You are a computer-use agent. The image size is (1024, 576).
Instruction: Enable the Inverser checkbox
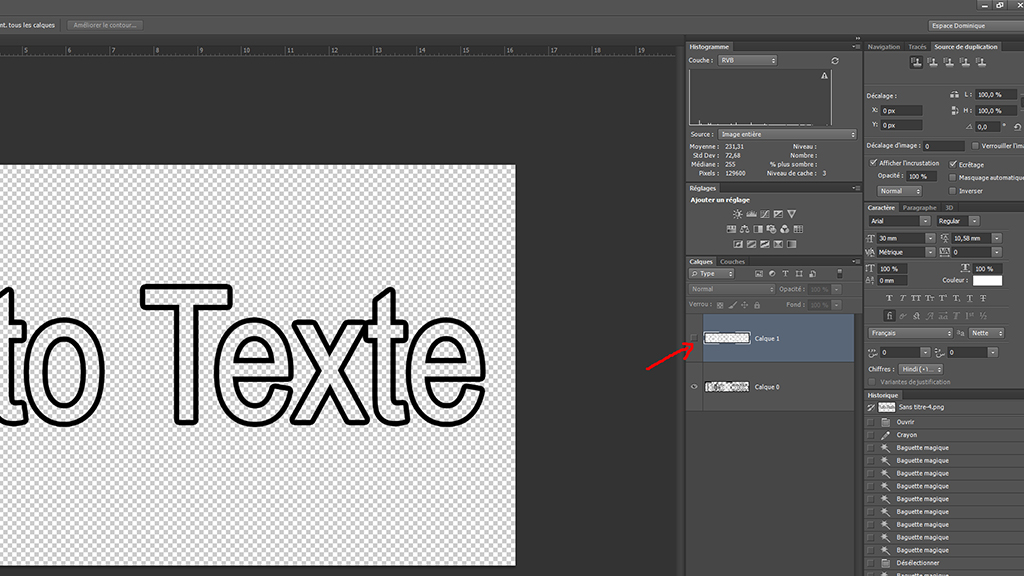pos(953,191)
